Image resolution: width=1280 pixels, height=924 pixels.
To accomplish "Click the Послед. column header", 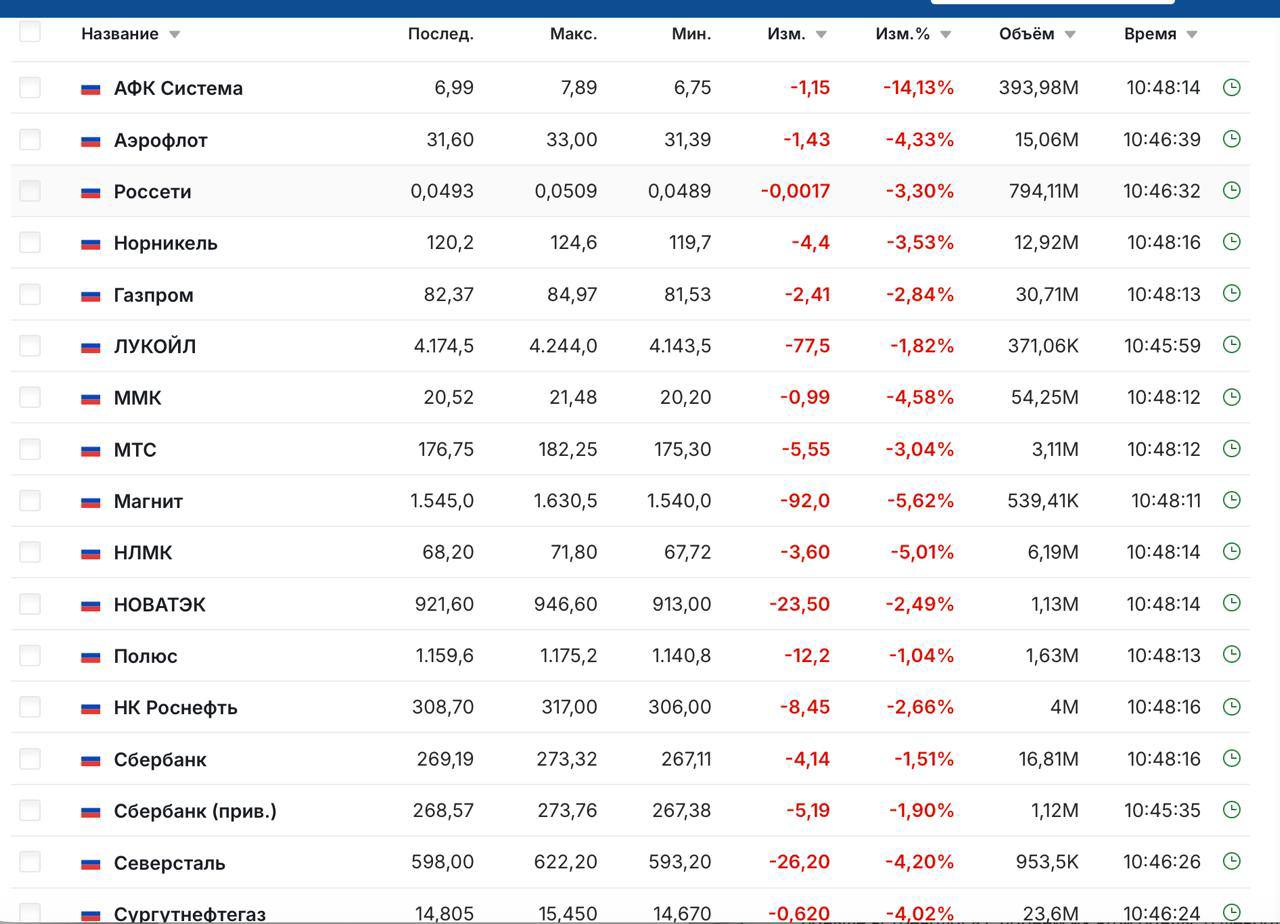I will click(441, 34).
